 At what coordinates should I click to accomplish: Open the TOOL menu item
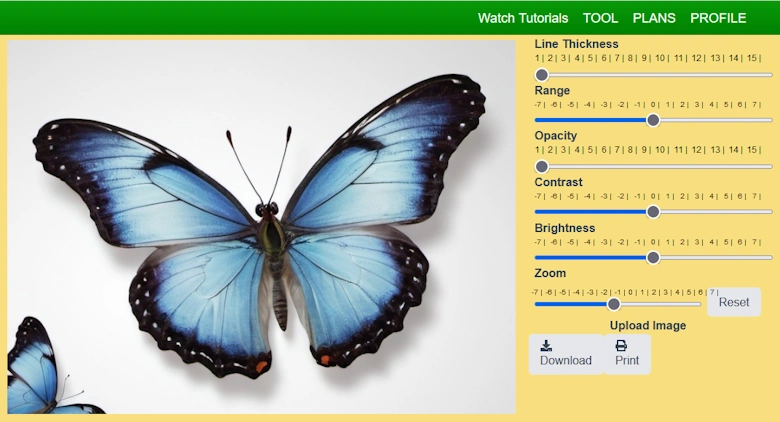[x=600, y=18]
